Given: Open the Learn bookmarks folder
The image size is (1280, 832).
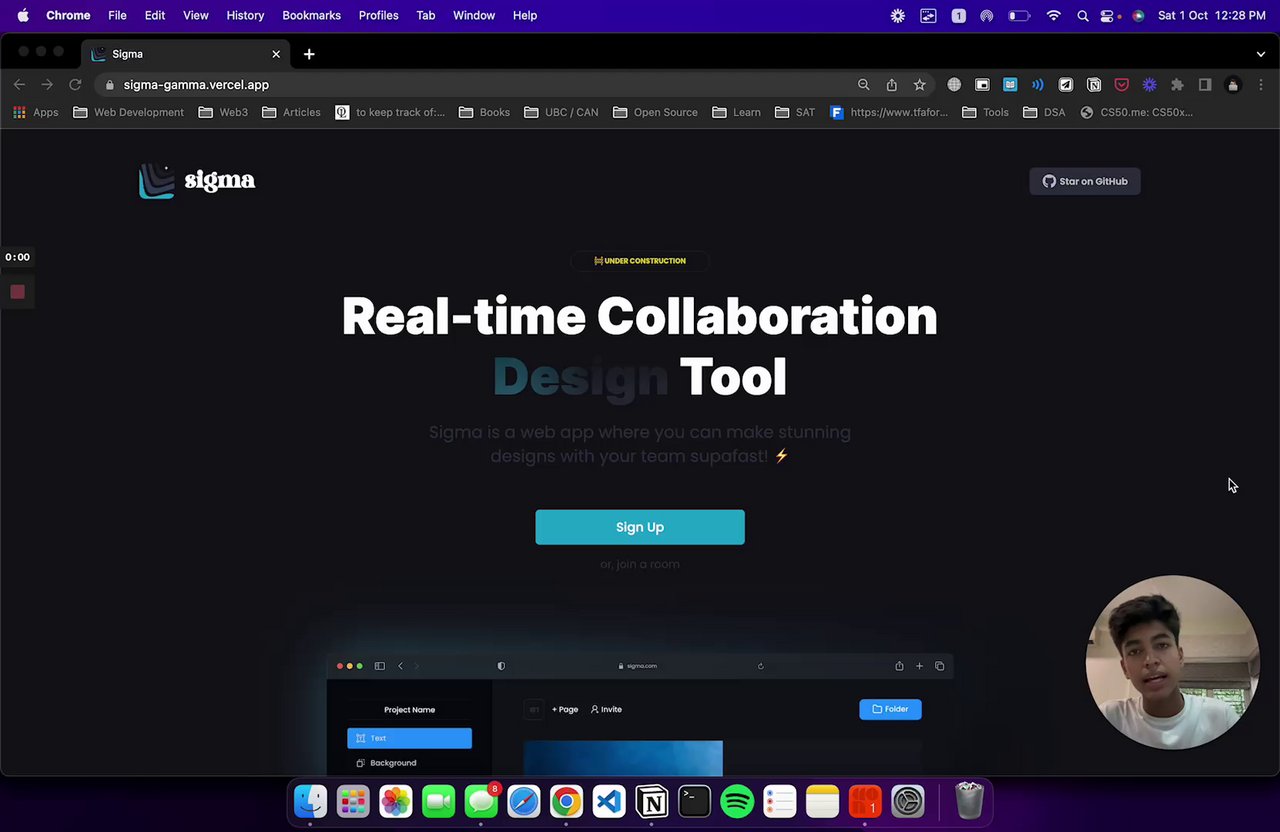Looking at the screenshot, I should pyautogui.click(x=736, y=112).
